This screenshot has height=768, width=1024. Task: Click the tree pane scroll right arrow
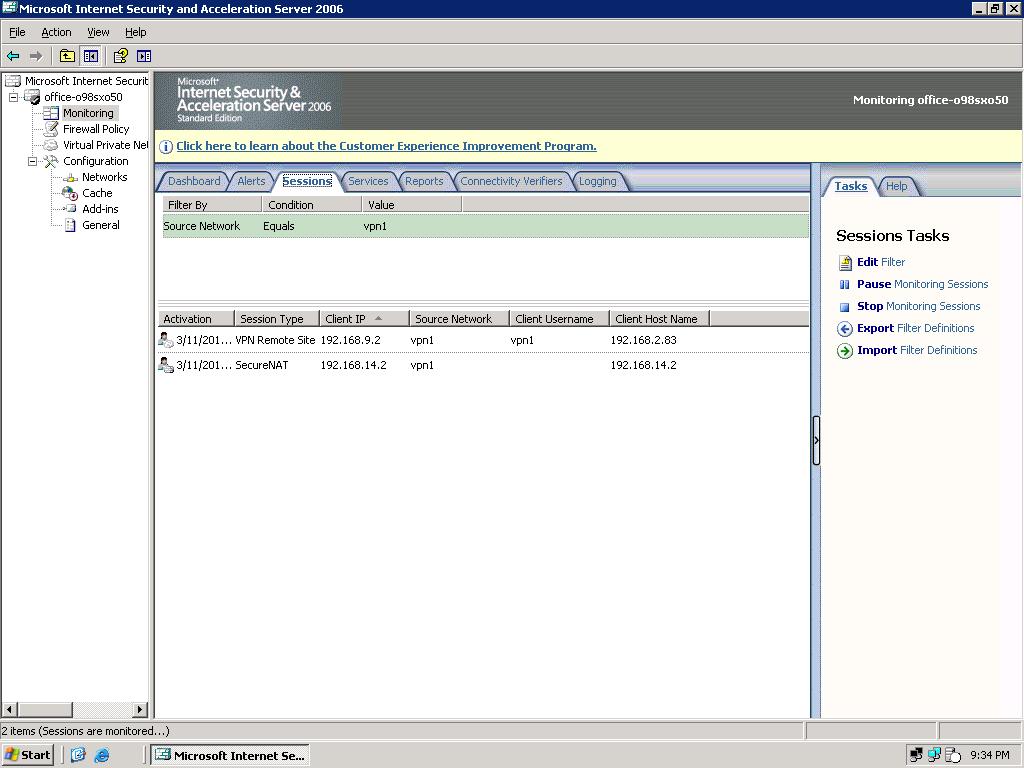tap(140, 709)
